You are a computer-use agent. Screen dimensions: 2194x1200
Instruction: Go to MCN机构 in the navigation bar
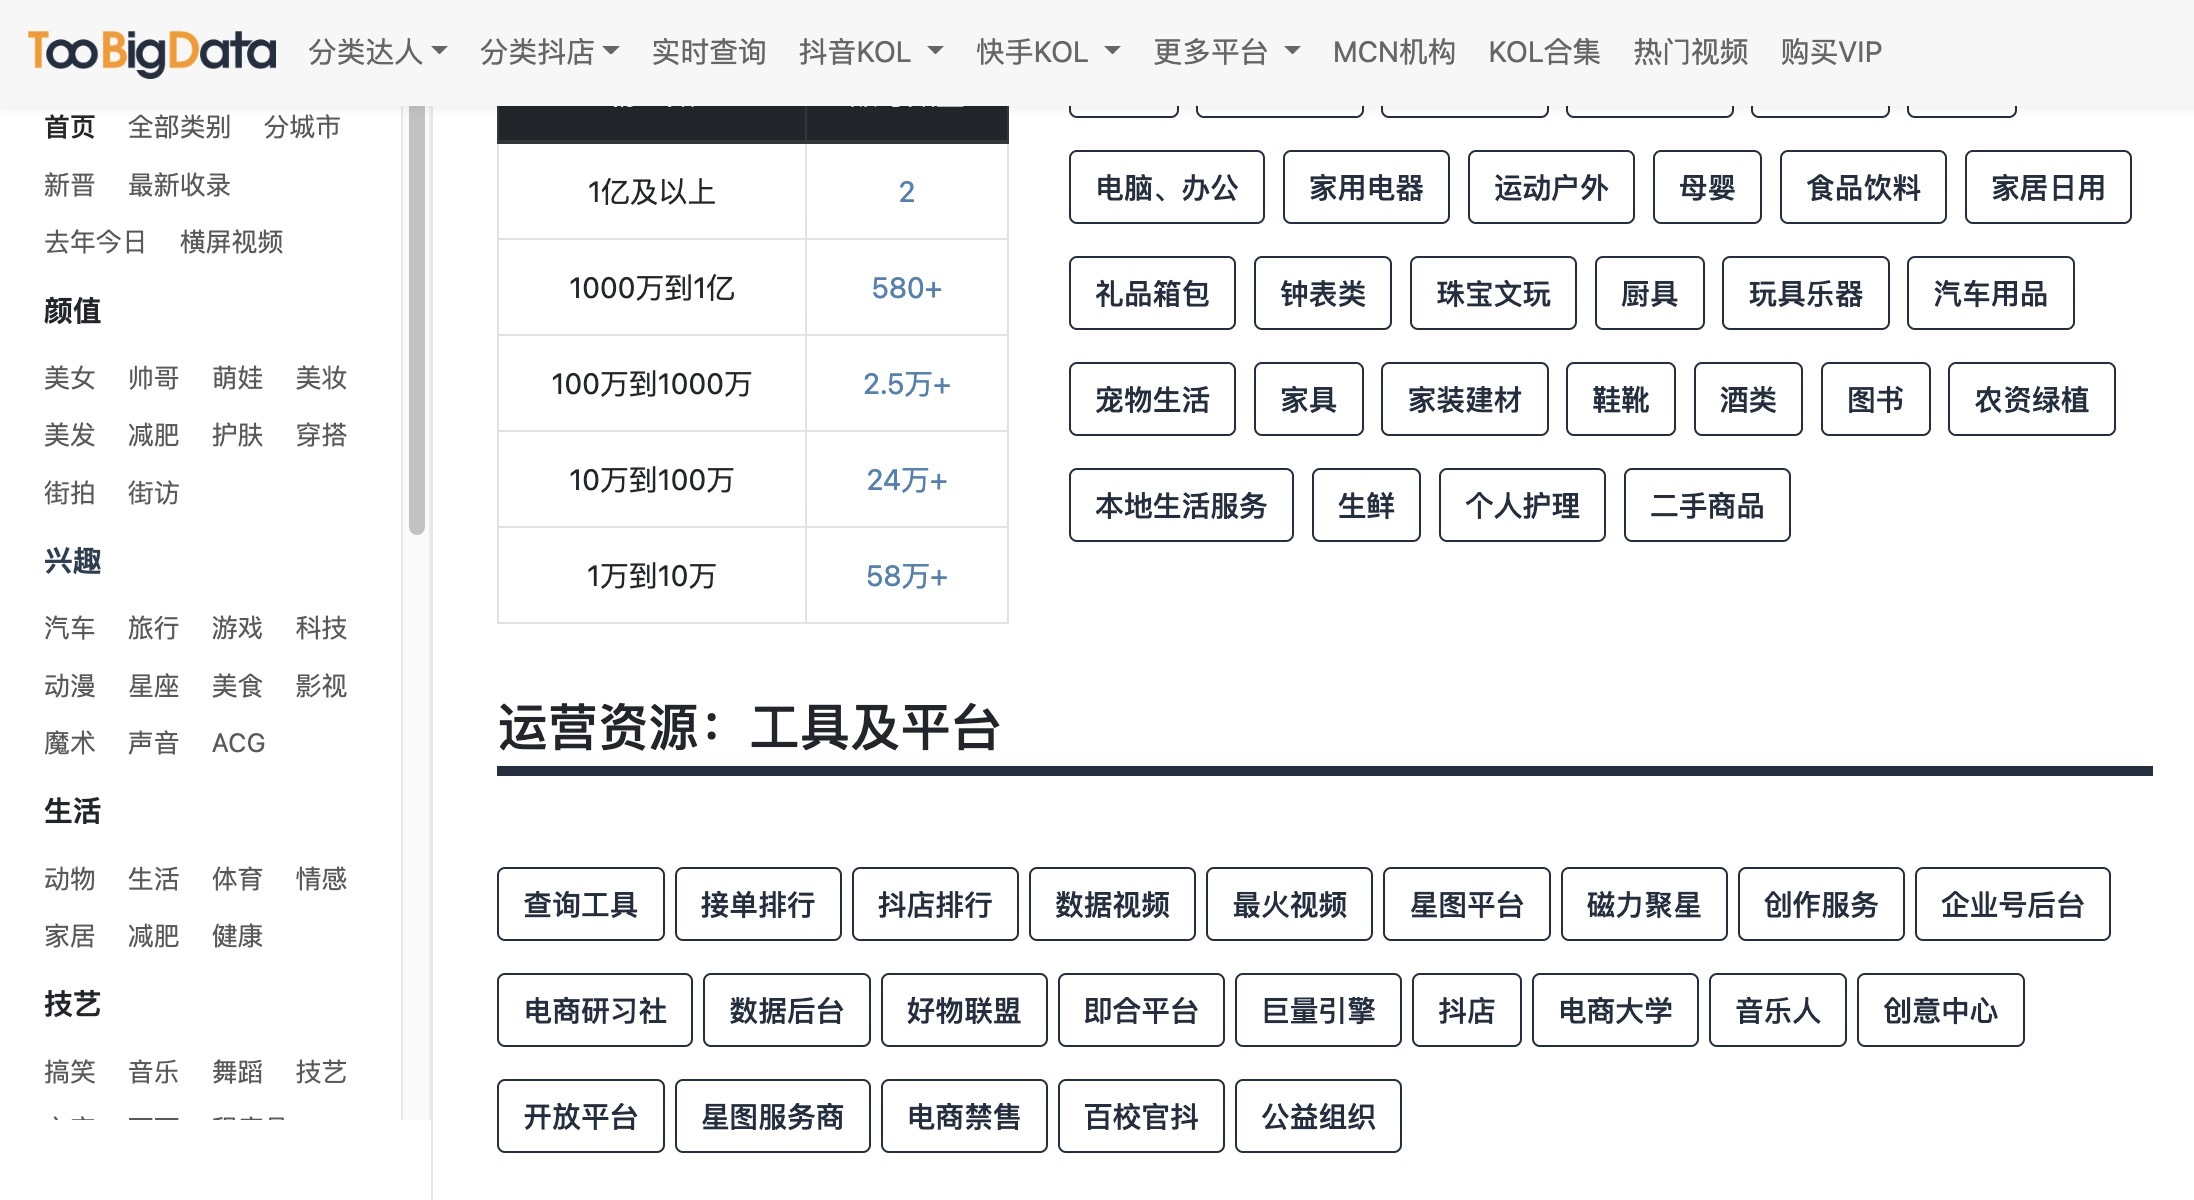coord(1394,52)
